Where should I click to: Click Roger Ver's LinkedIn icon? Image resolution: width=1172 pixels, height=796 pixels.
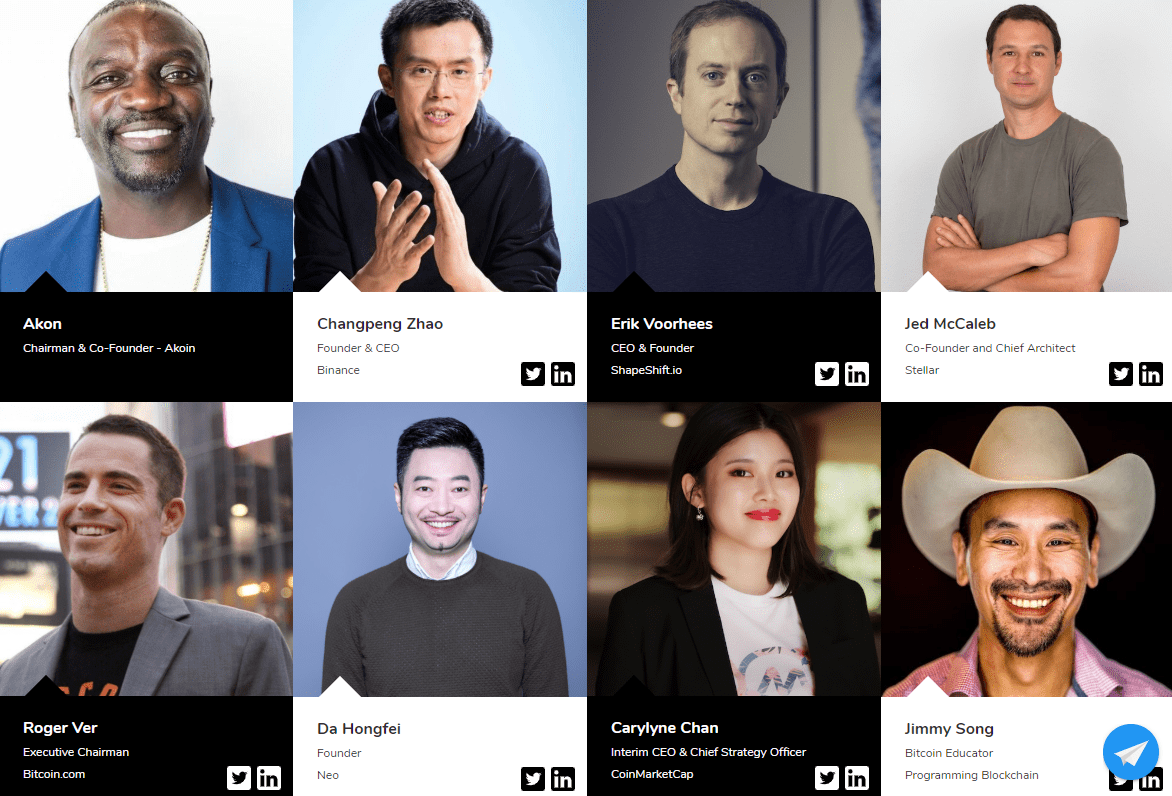coord(269,778)
